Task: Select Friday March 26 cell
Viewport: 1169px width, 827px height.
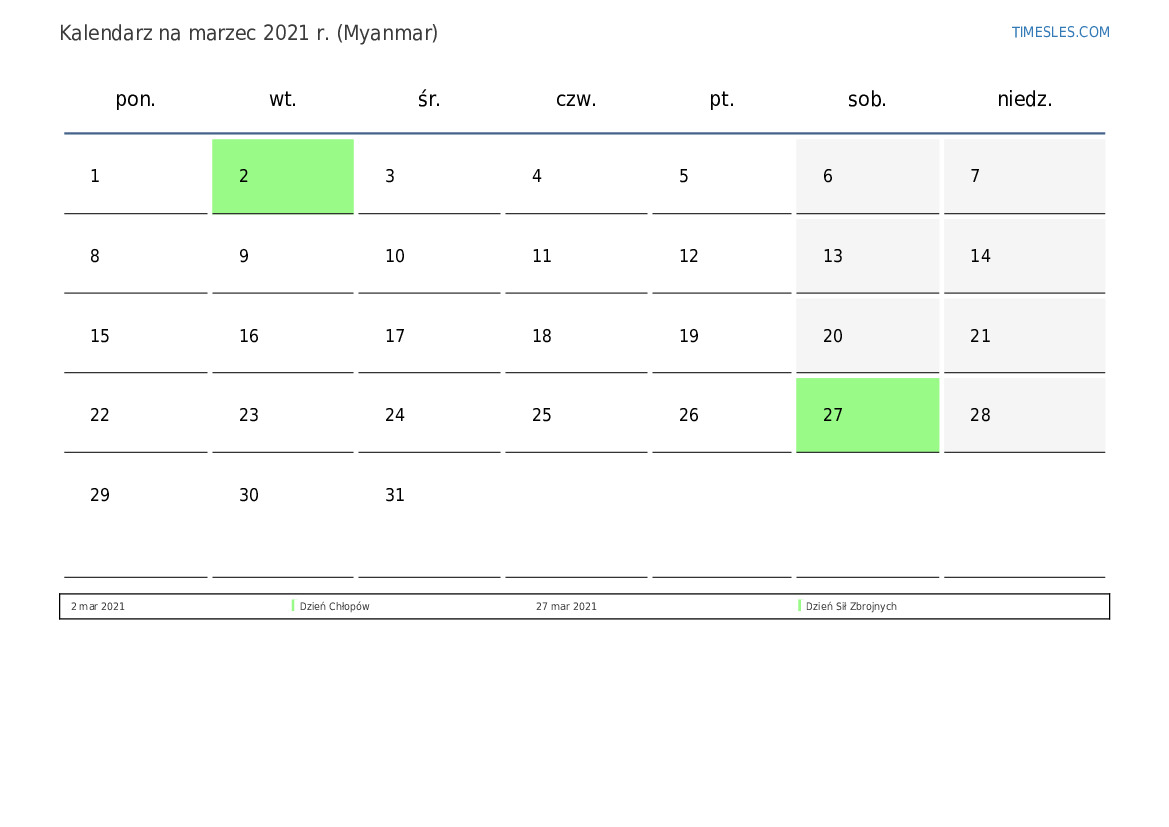Action: [721, 415]
